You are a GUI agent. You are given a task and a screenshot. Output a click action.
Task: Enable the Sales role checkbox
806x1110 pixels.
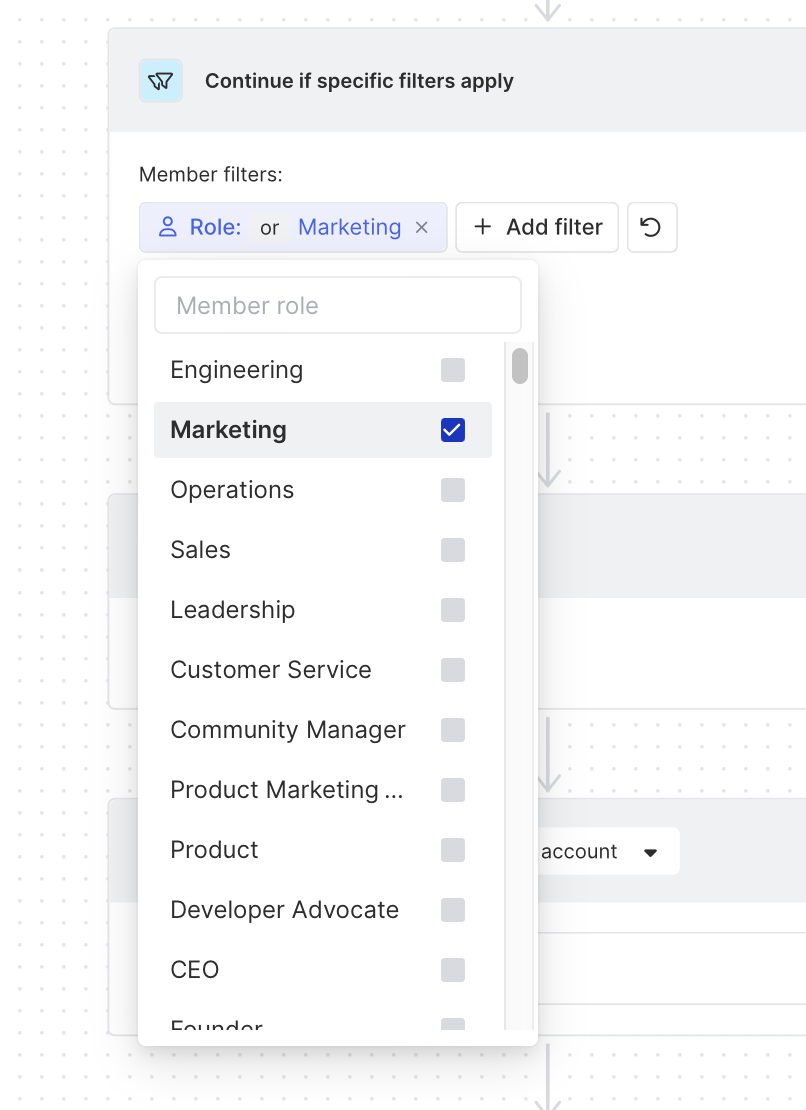point(453,550)
